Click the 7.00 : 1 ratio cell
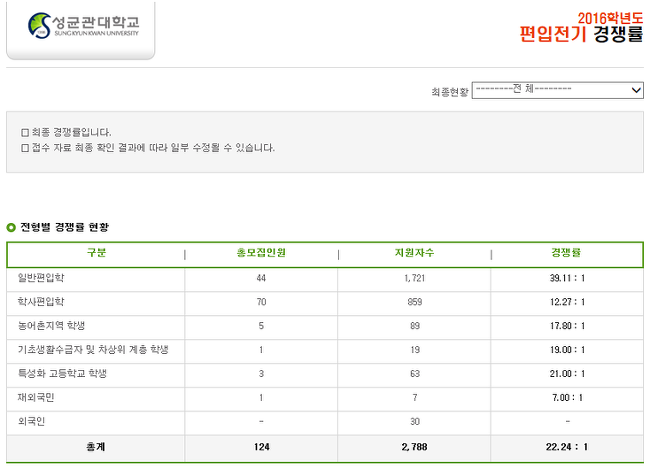650x469 pixels. 567,398
